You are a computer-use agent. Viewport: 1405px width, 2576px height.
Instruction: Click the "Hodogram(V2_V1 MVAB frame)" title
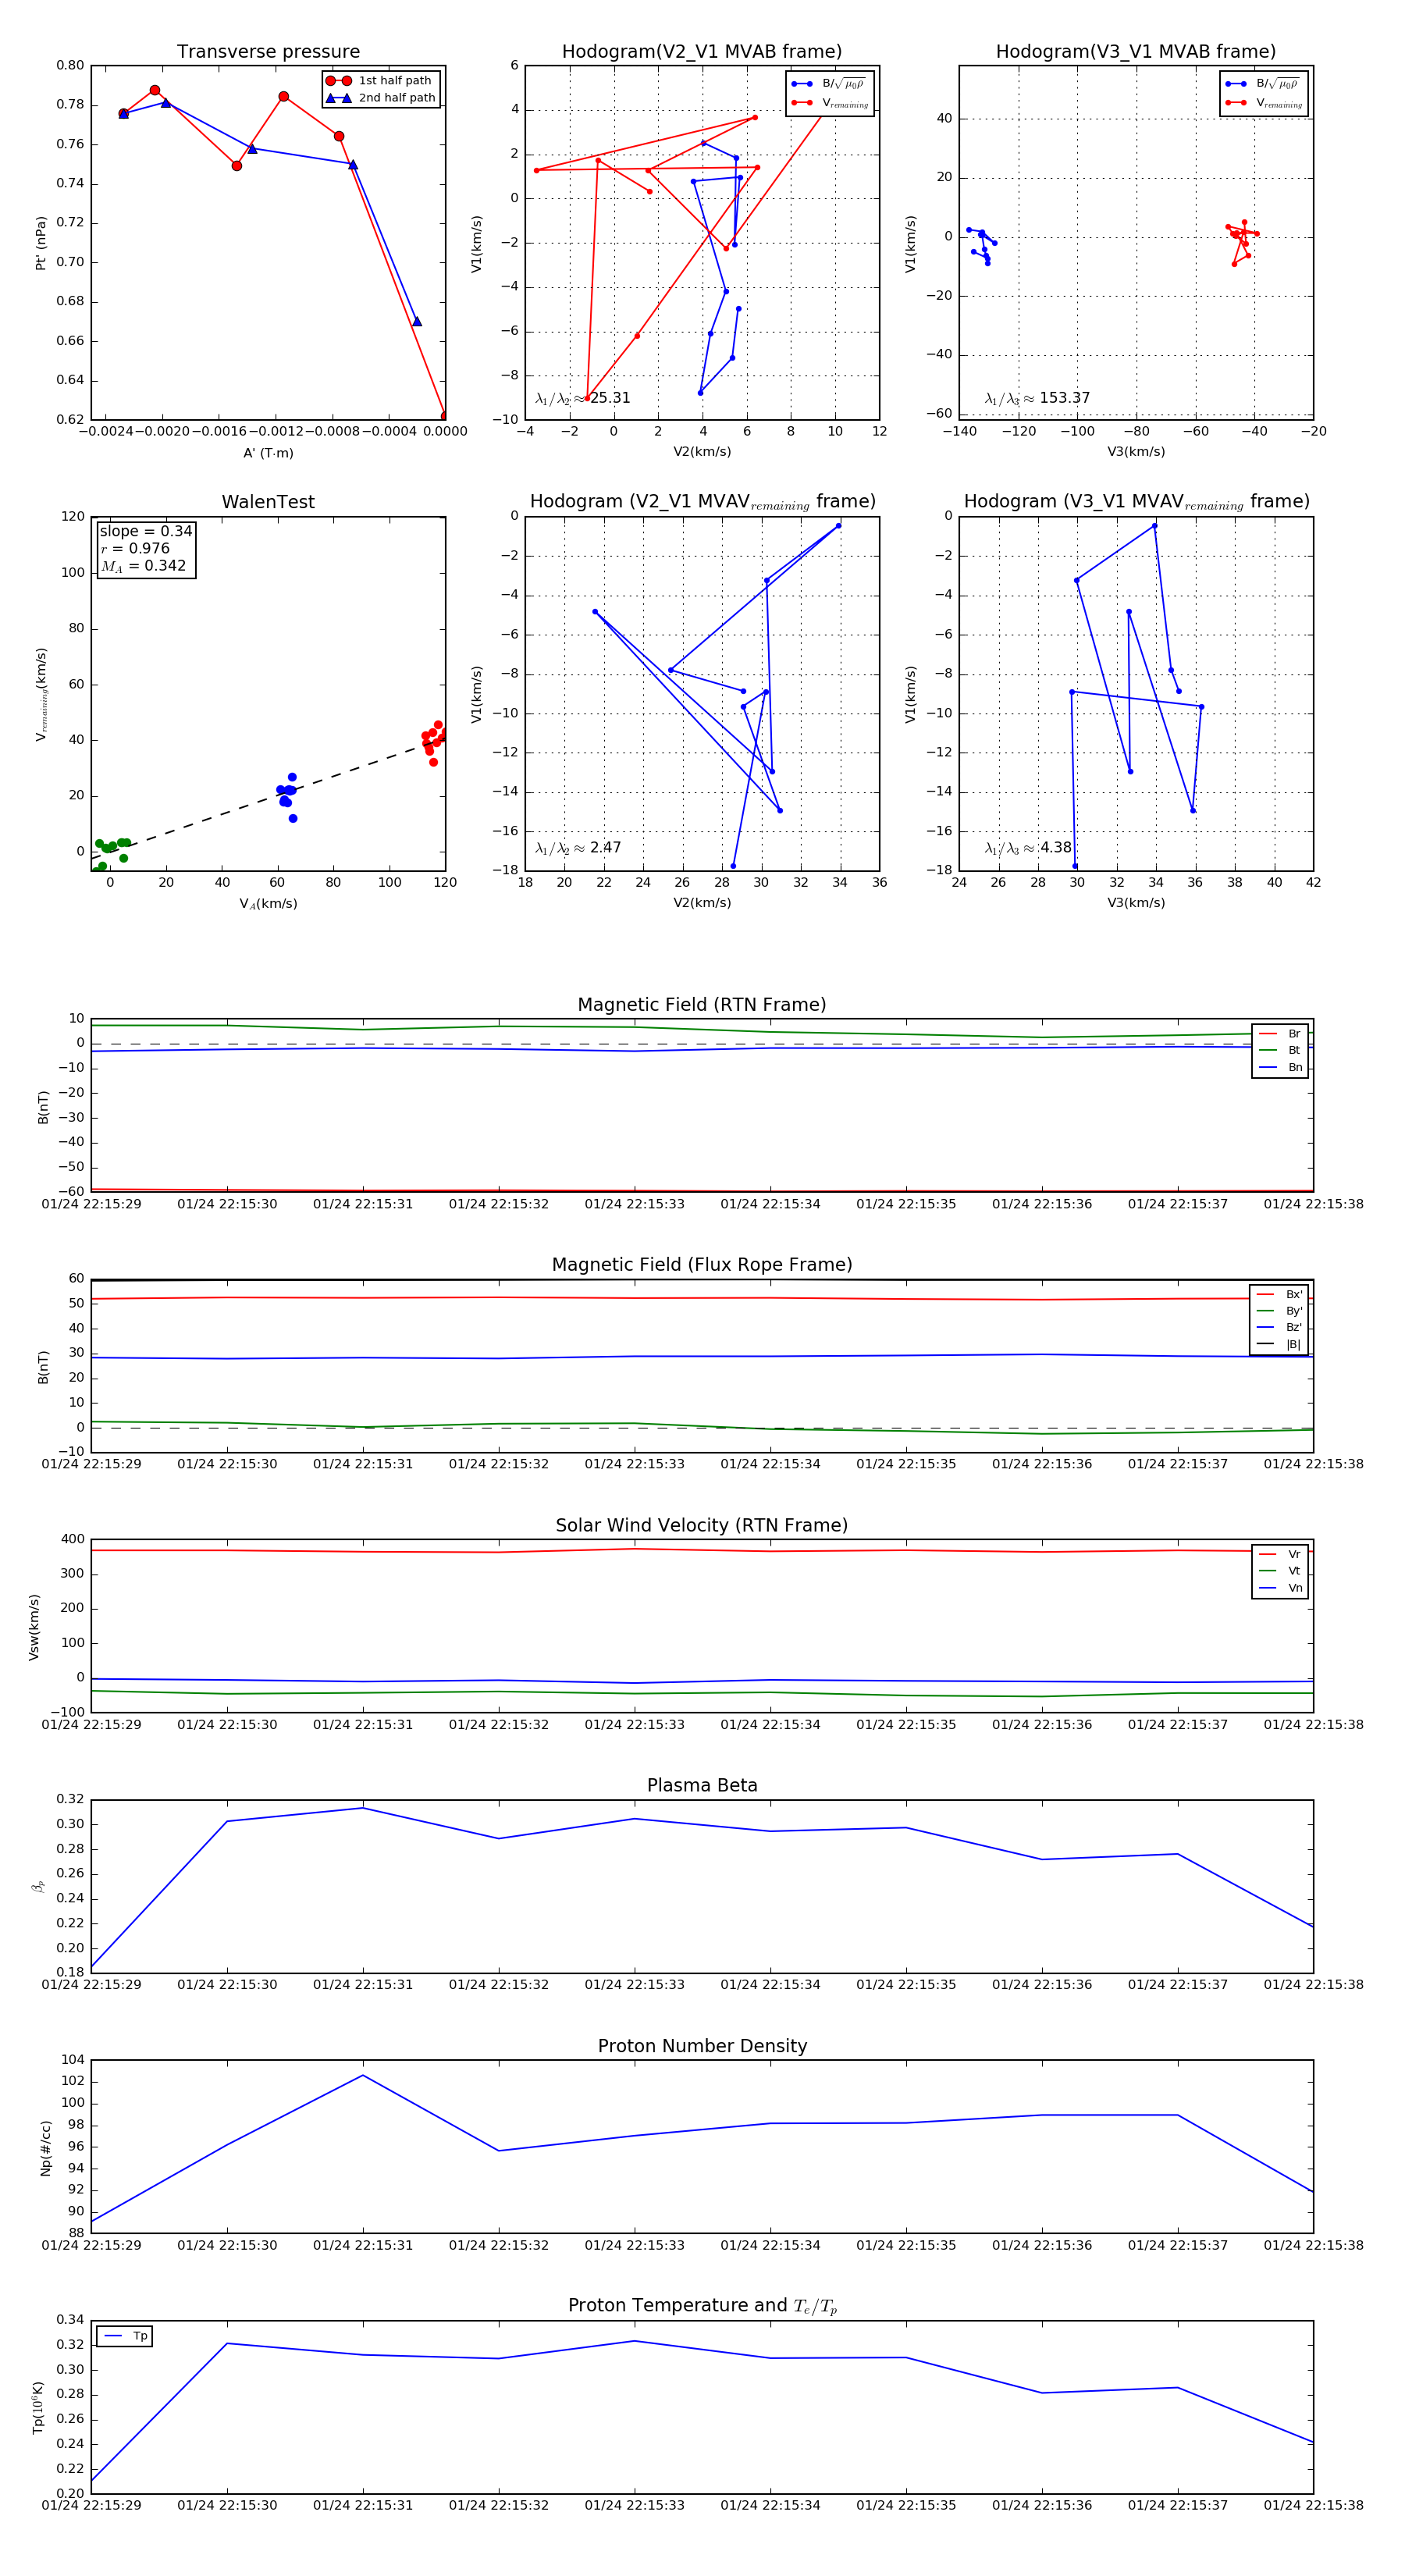coord(702,52)
